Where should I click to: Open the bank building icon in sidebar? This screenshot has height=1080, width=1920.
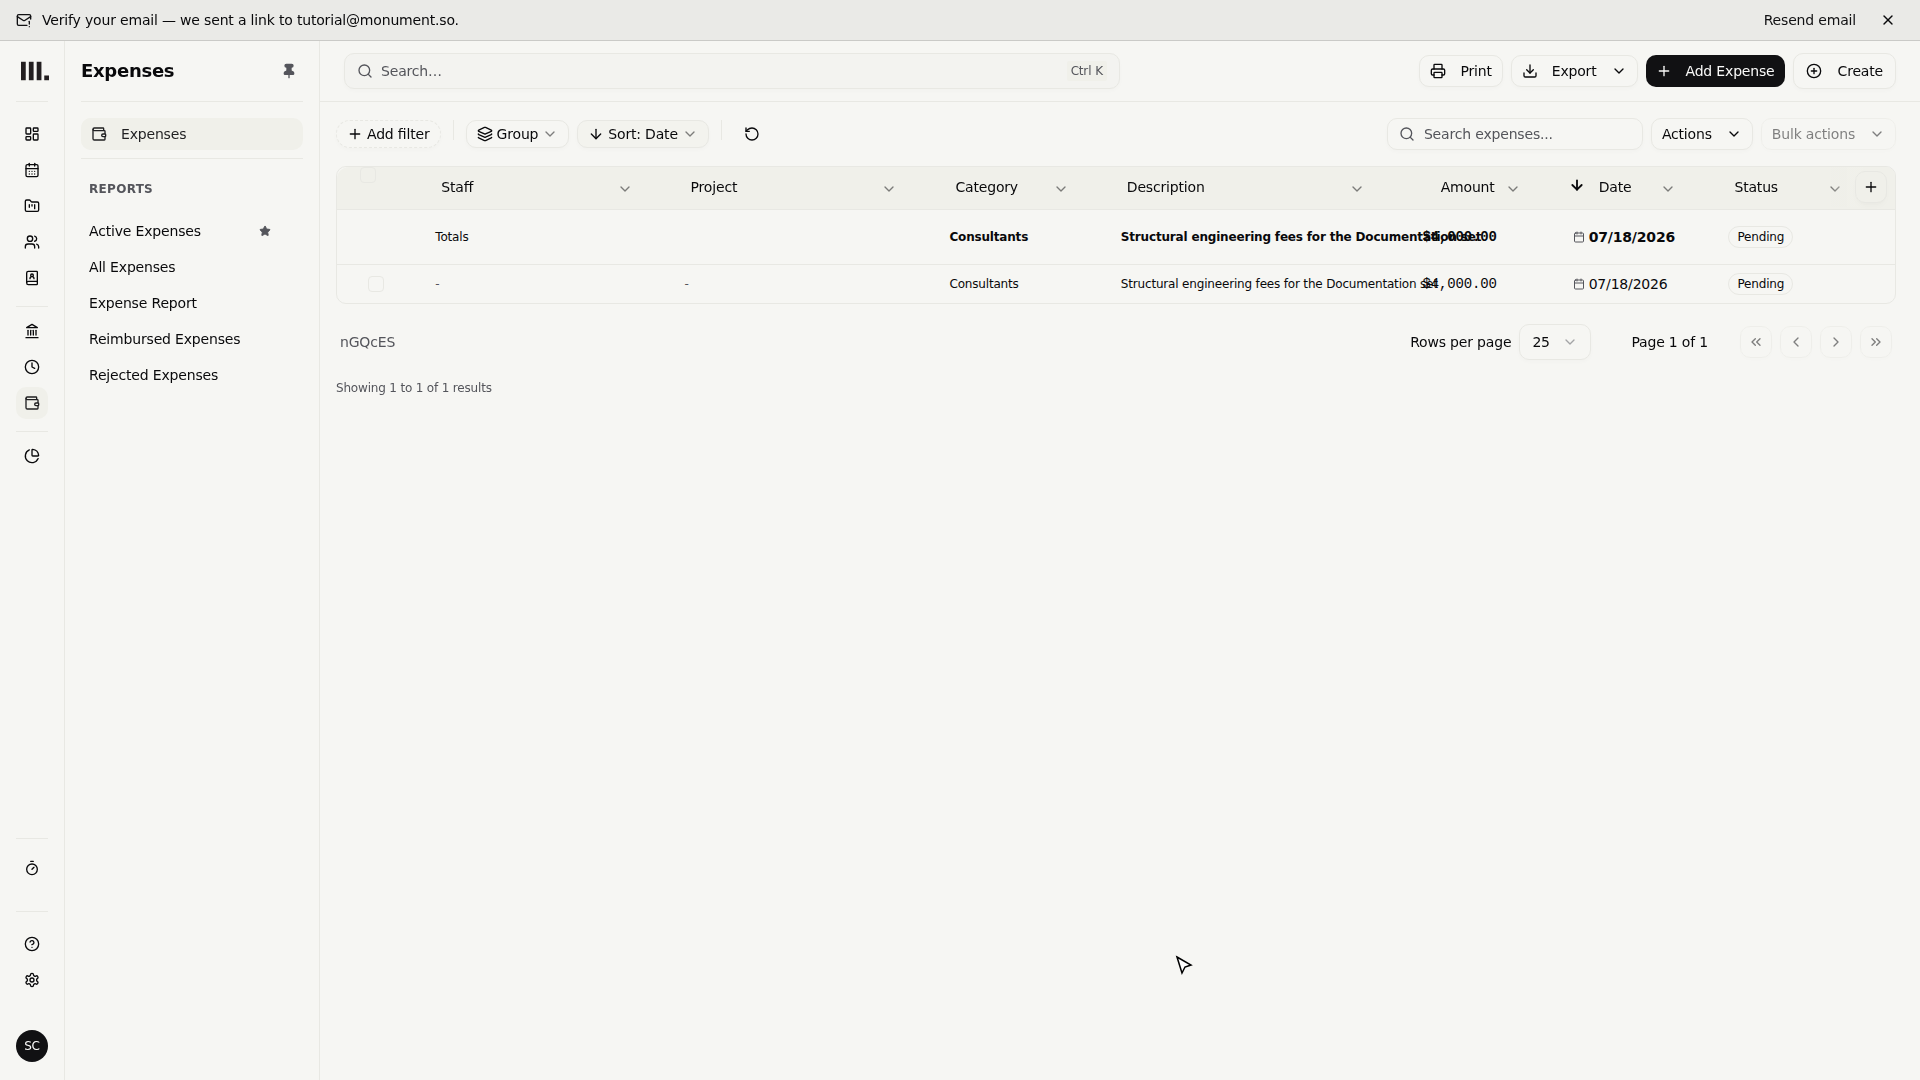pyautogui.click(x=32, y=331)
